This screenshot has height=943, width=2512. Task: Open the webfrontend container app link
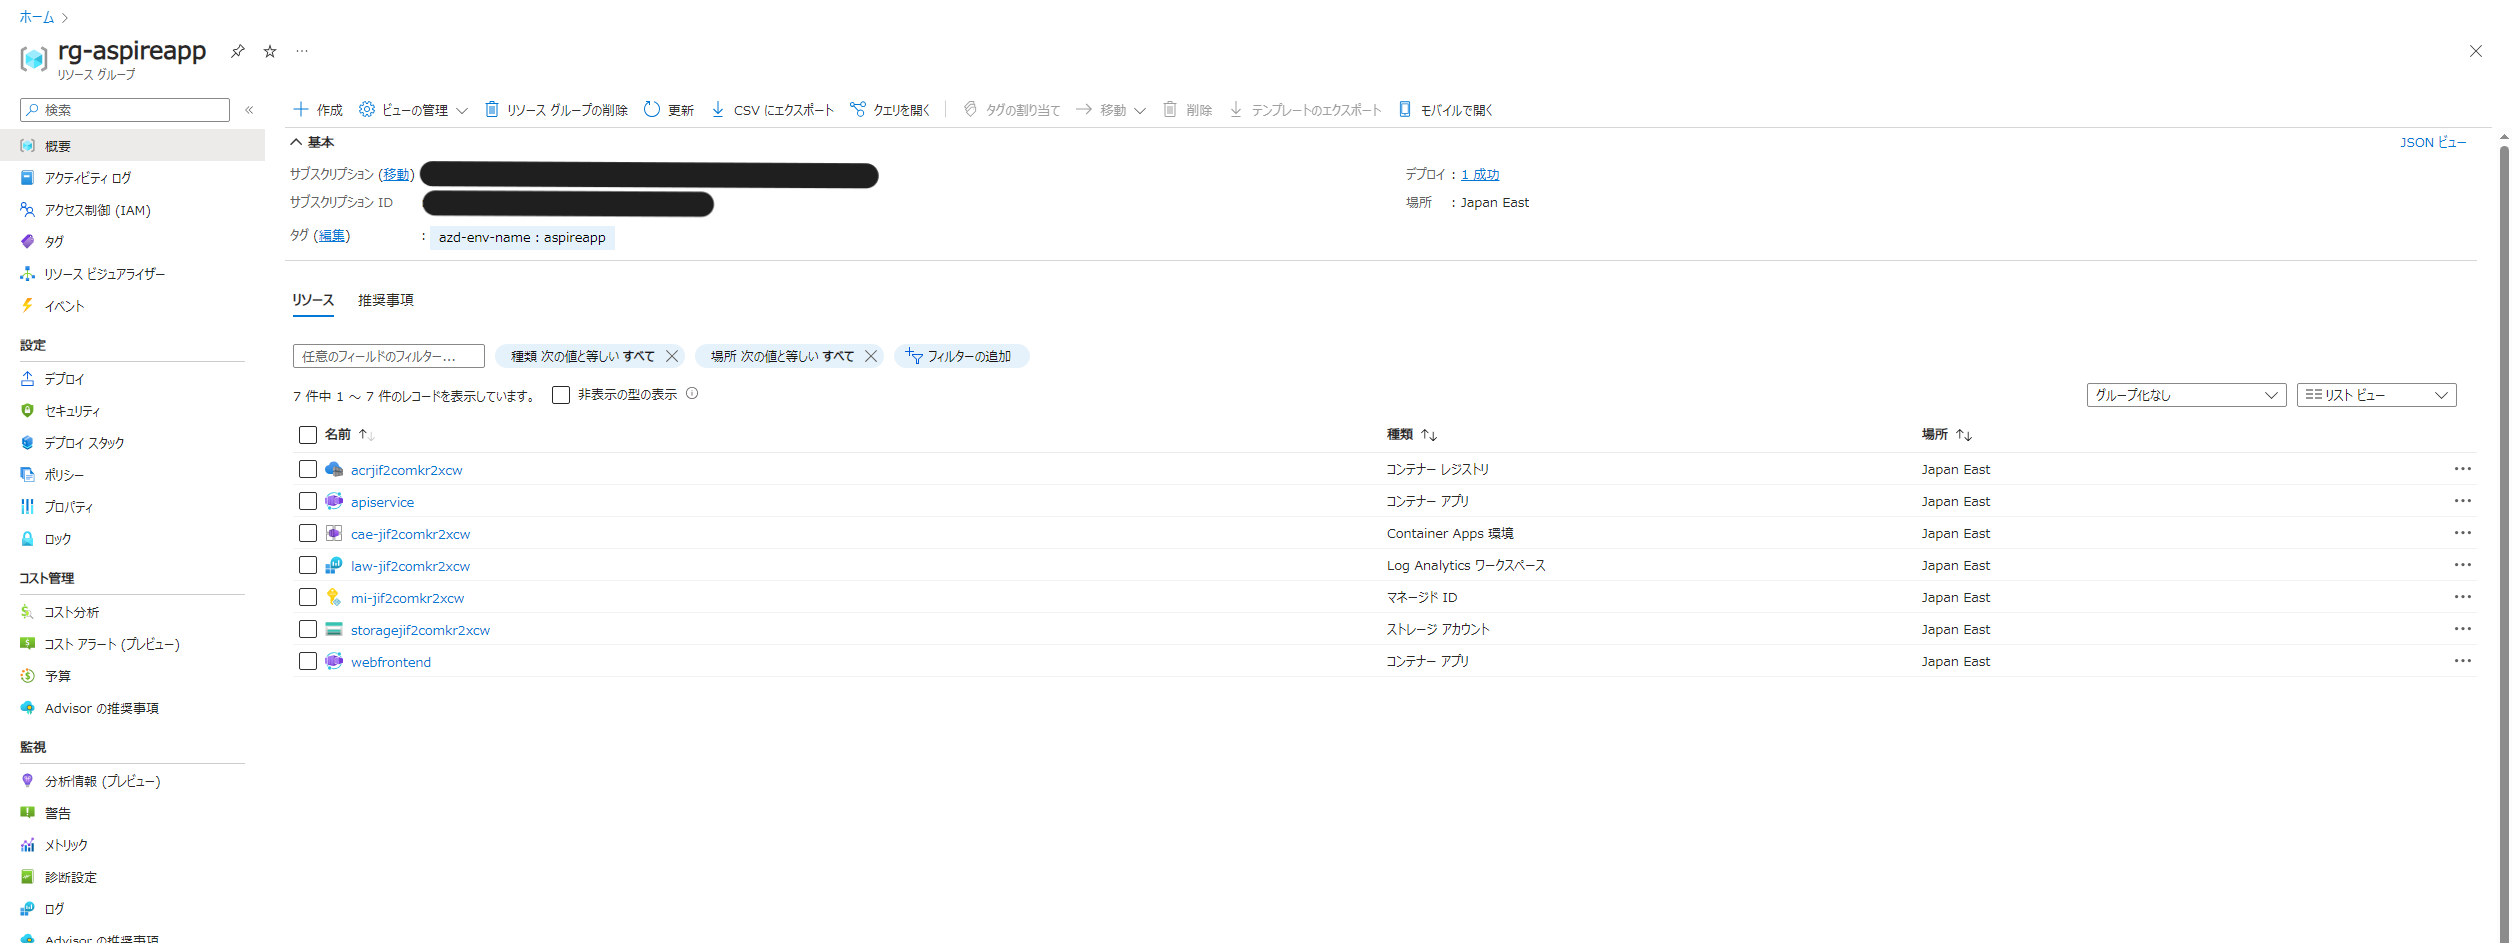point(390,661)
